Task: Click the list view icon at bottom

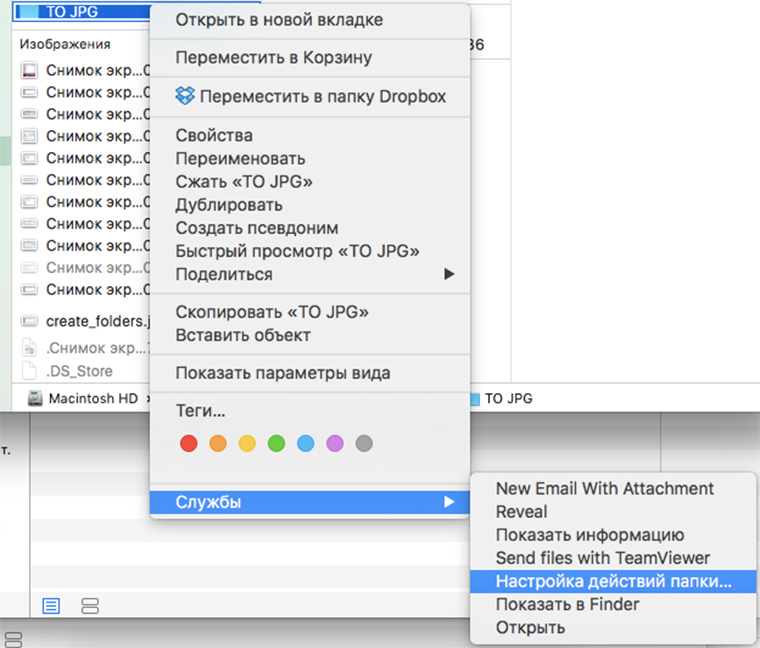Action: tap(51, 606)
